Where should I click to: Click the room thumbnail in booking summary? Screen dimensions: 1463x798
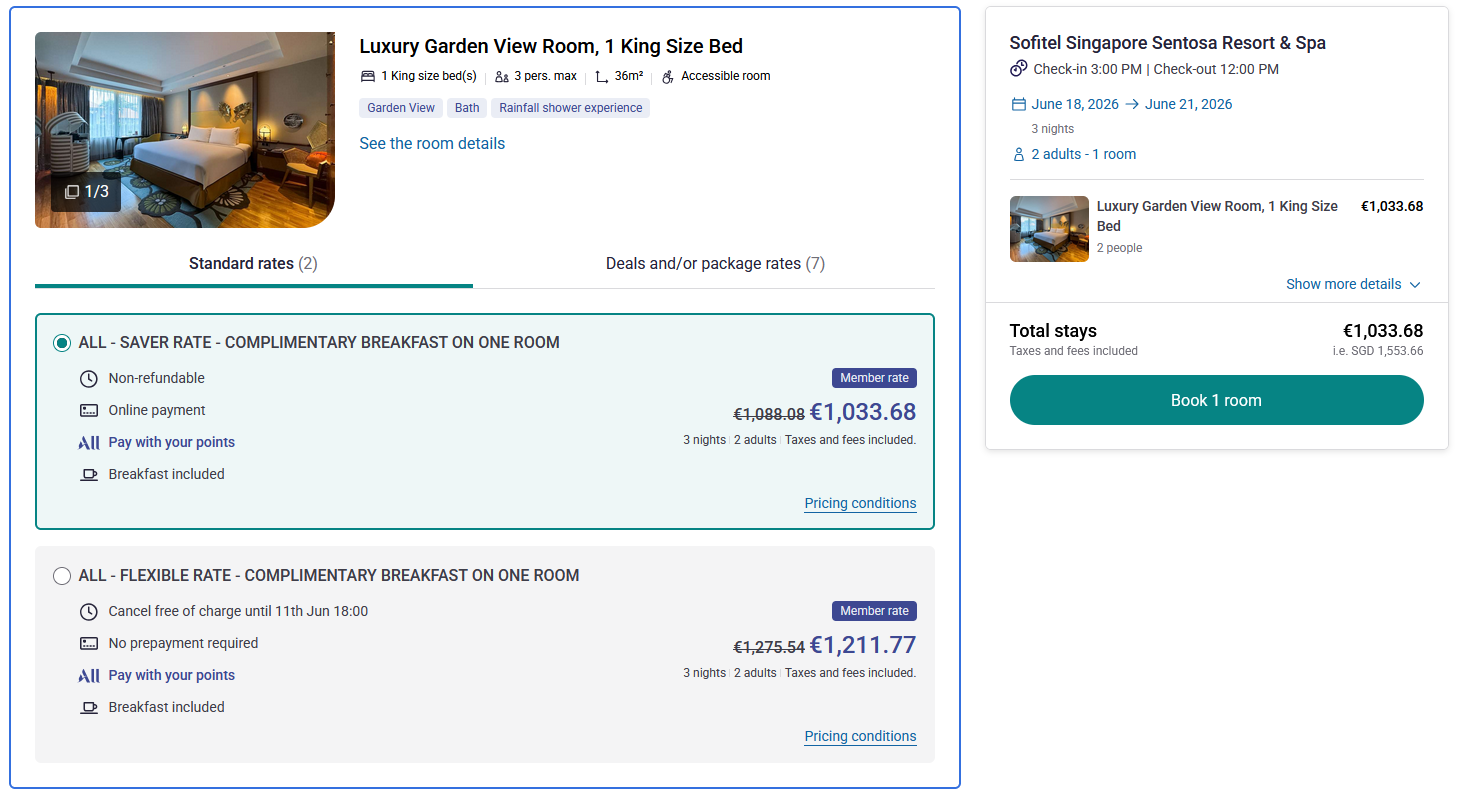(x=1049, y=229)
